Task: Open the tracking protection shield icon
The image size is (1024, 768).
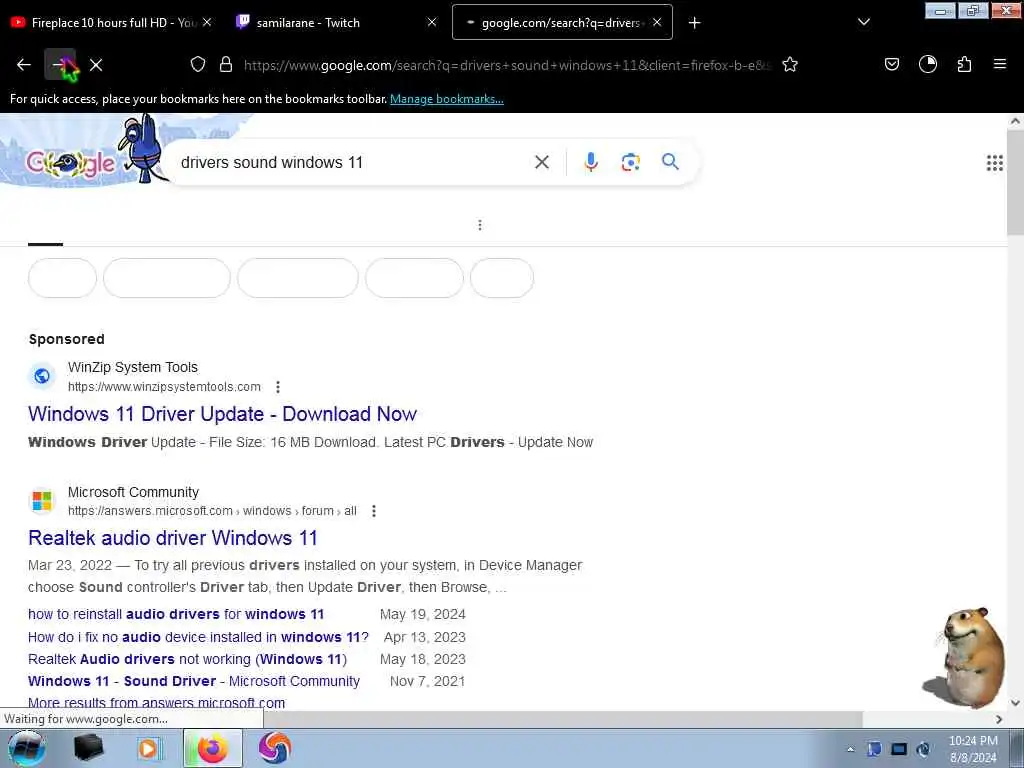Action: [x=198, y=64]
